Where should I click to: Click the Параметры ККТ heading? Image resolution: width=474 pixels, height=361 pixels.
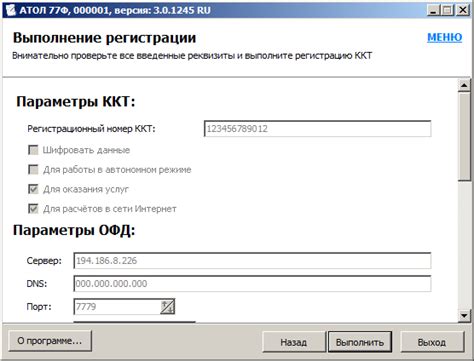(76, 102)
